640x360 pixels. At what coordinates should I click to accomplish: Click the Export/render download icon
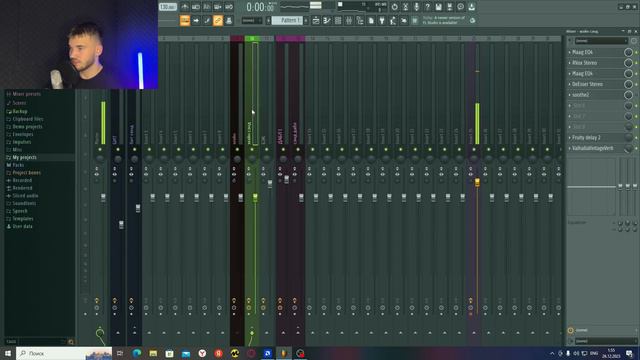click(x=471, y=7)
